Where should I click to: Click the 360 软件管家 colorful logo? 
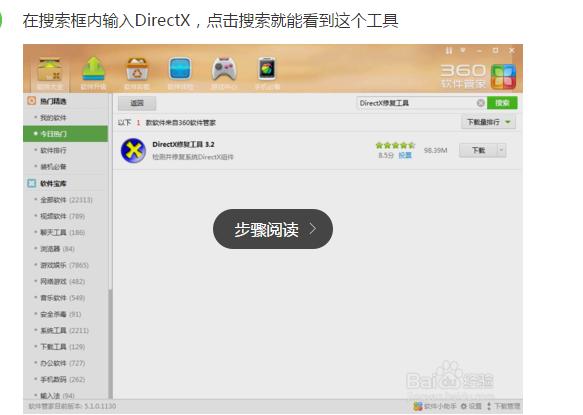(x=503, y=77)
